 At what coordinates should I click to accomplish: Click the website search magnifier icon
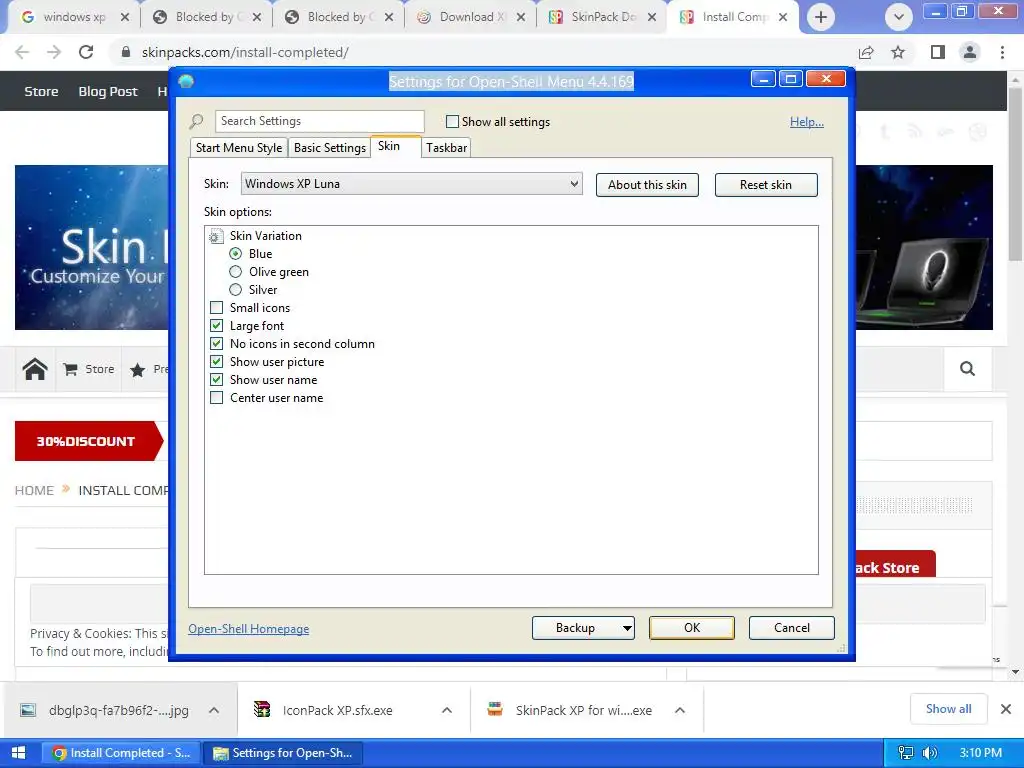(x=967, y=369)
